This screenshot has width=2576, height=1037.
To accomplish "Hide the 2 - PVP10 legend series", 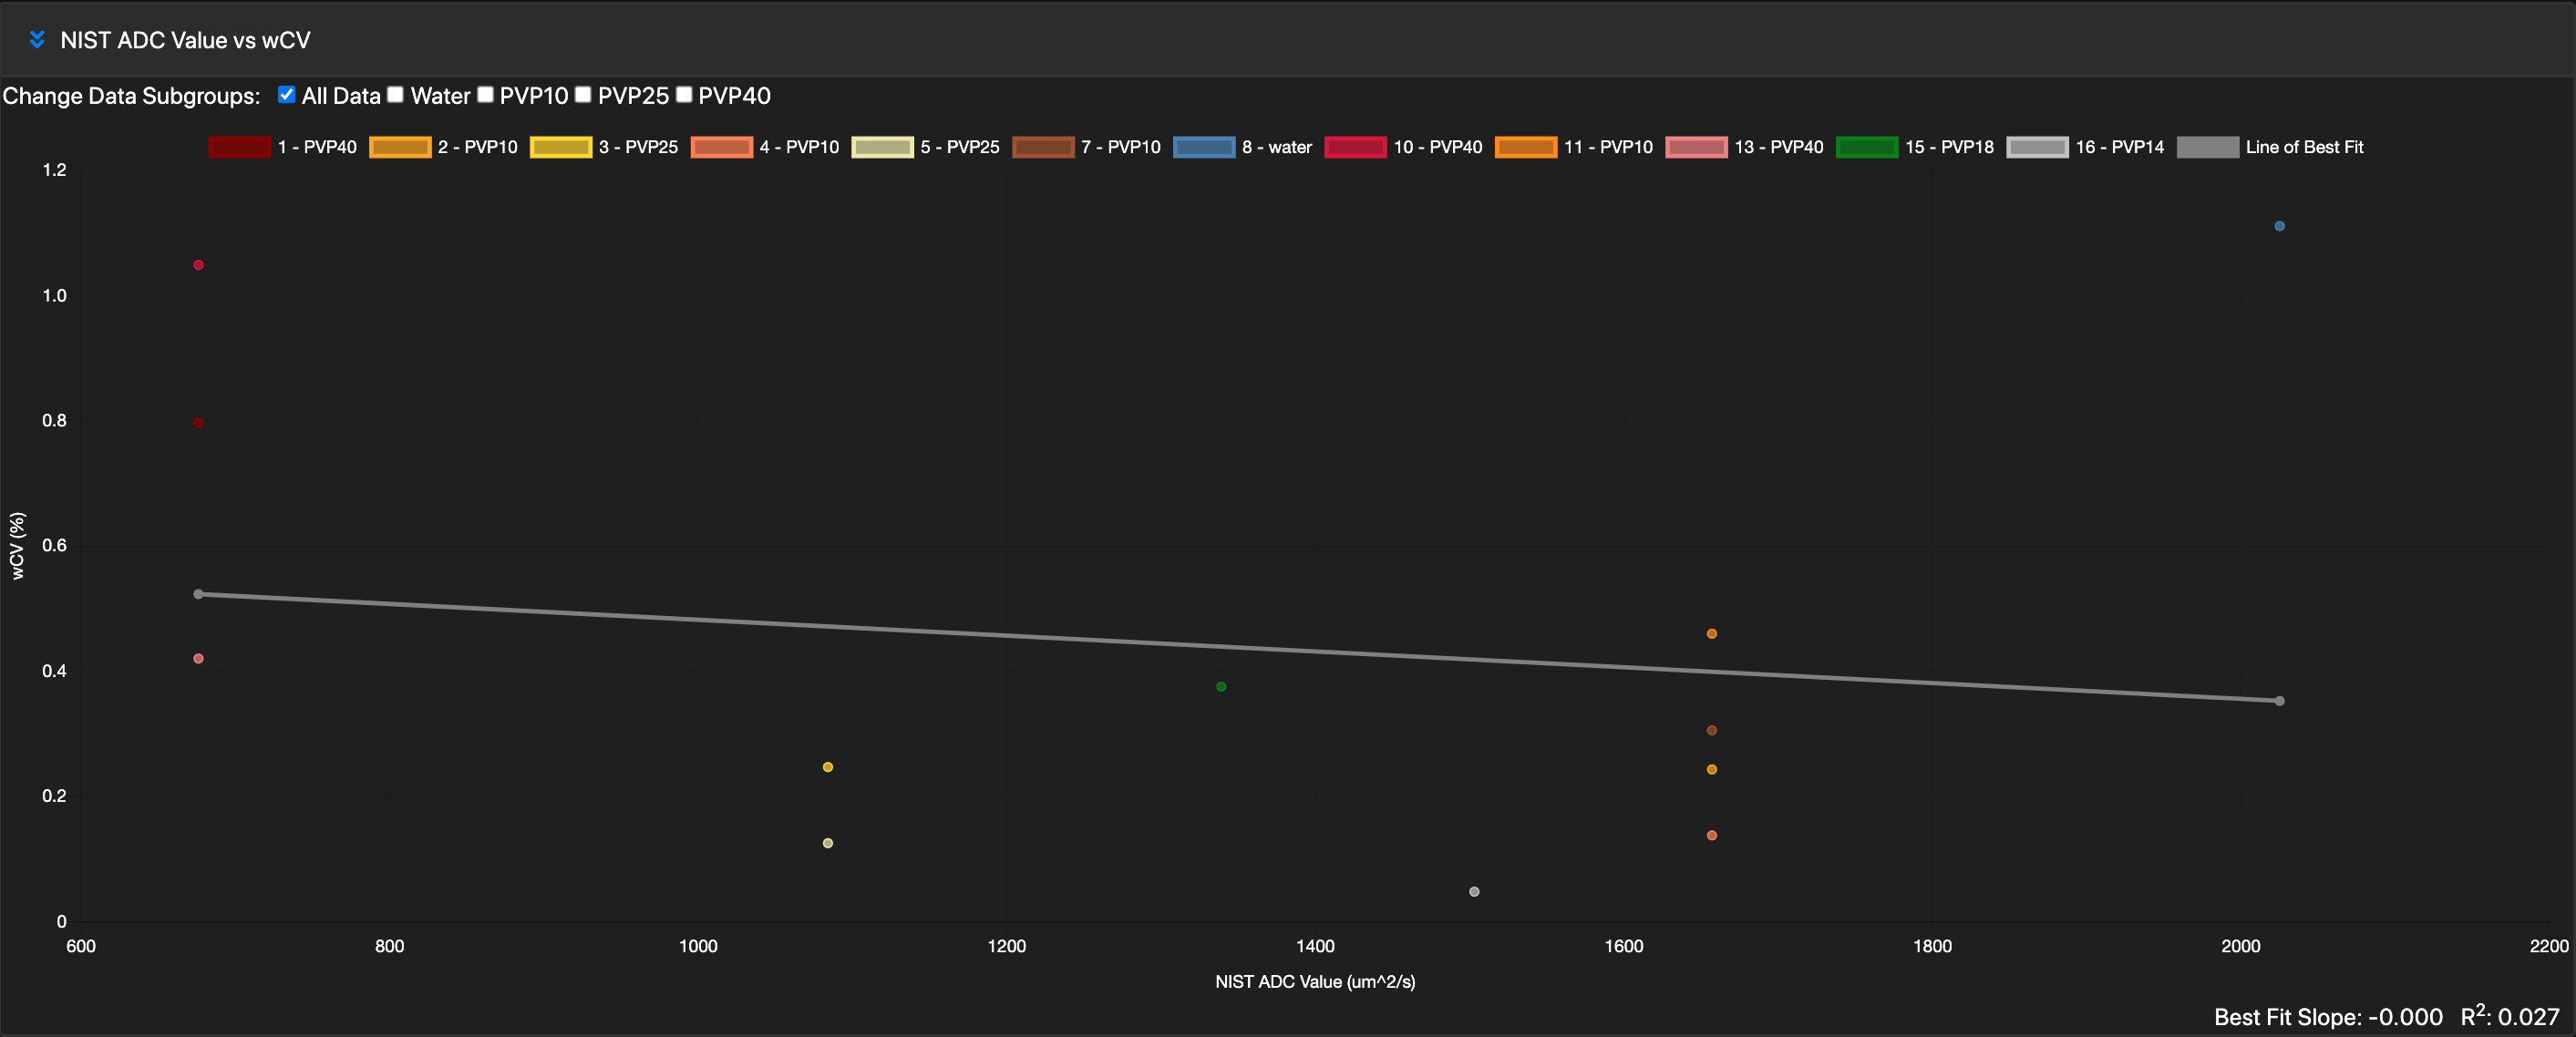I will (400, 147).
